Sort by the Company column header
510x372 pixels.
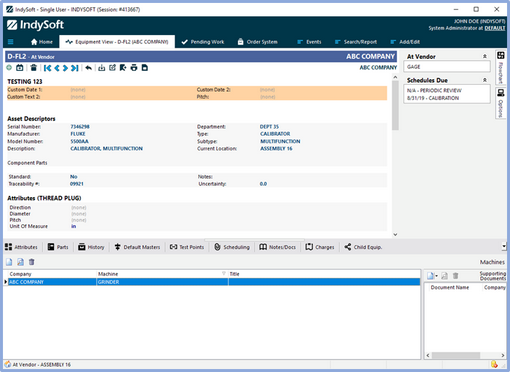(52, 274)
